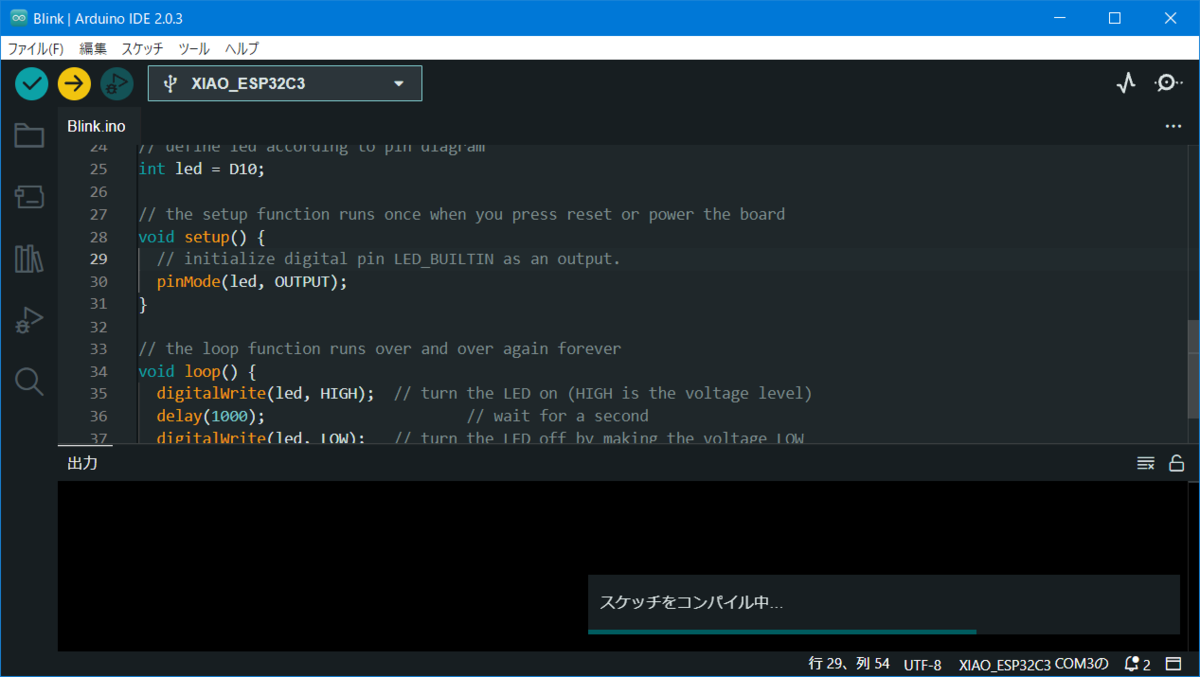Click the Upload arrow button

74,83
